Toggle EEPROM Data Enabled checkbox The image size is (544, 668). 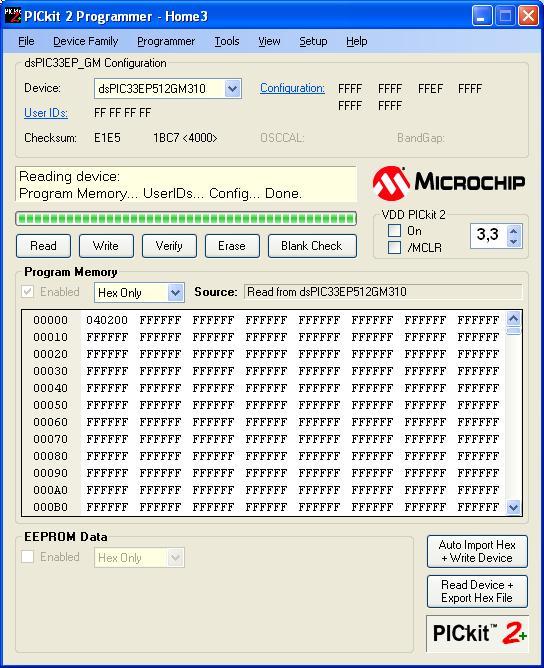click(28, 557)
